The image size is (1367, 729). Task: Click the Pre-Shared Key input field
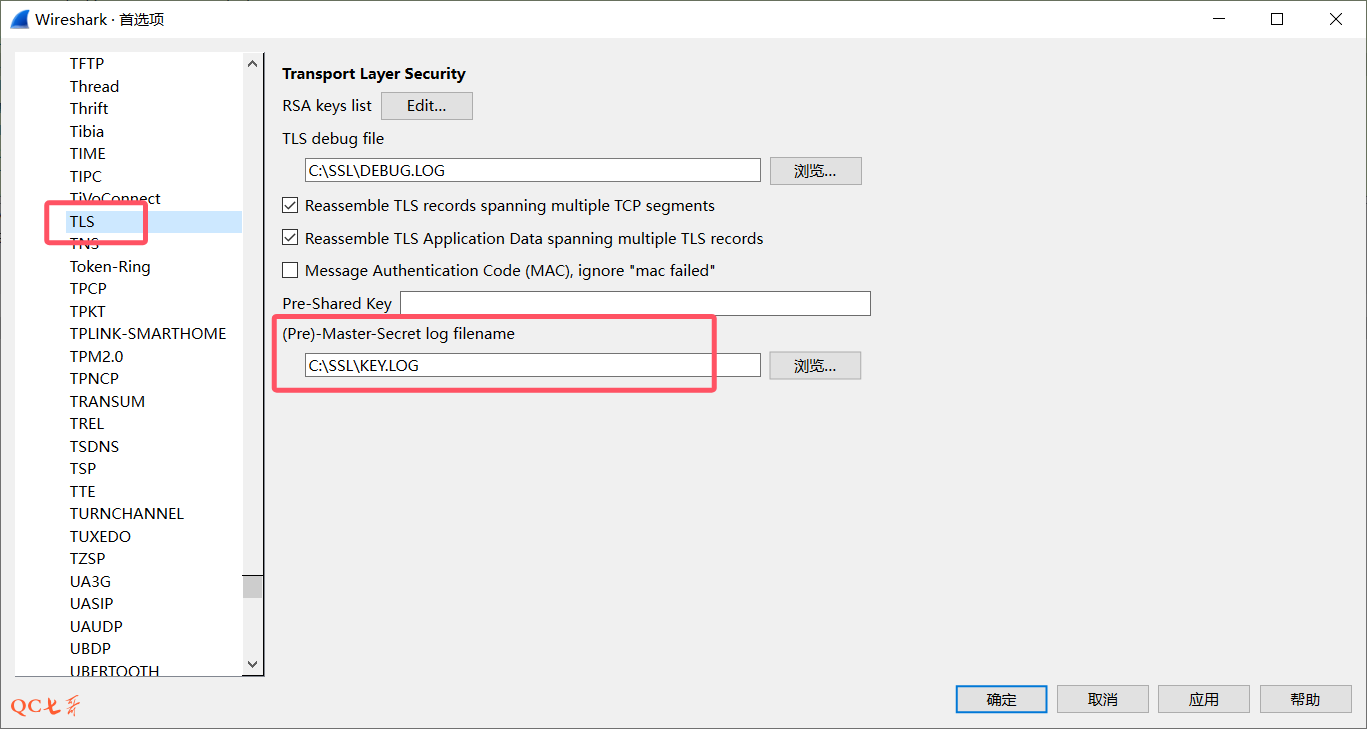635,304
